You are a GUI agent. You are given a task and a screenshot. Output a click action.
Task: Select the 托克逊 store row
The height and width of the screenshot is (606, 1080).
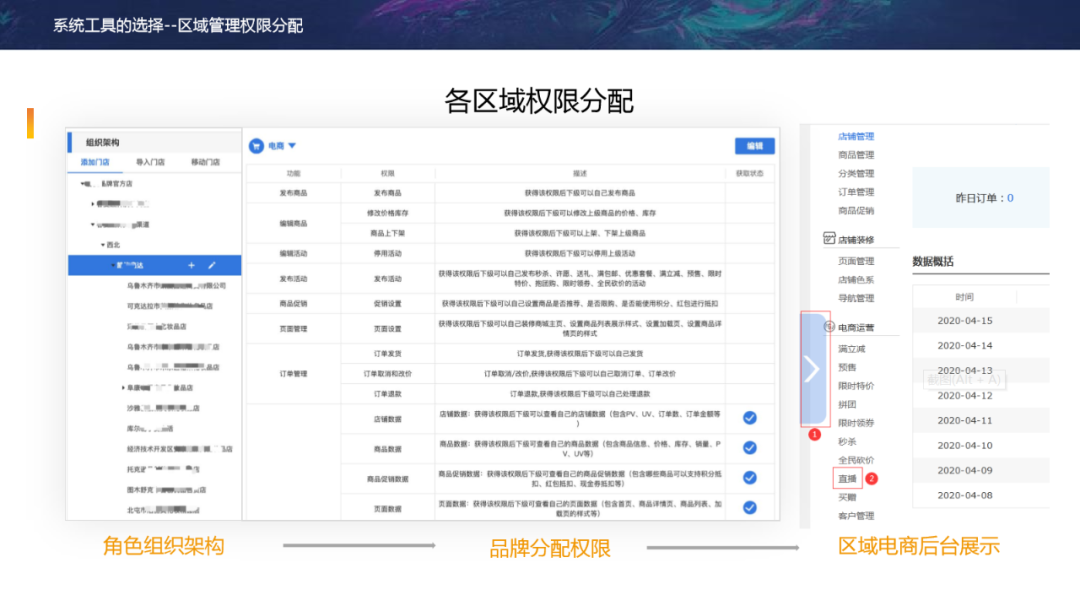coord(163,470)
